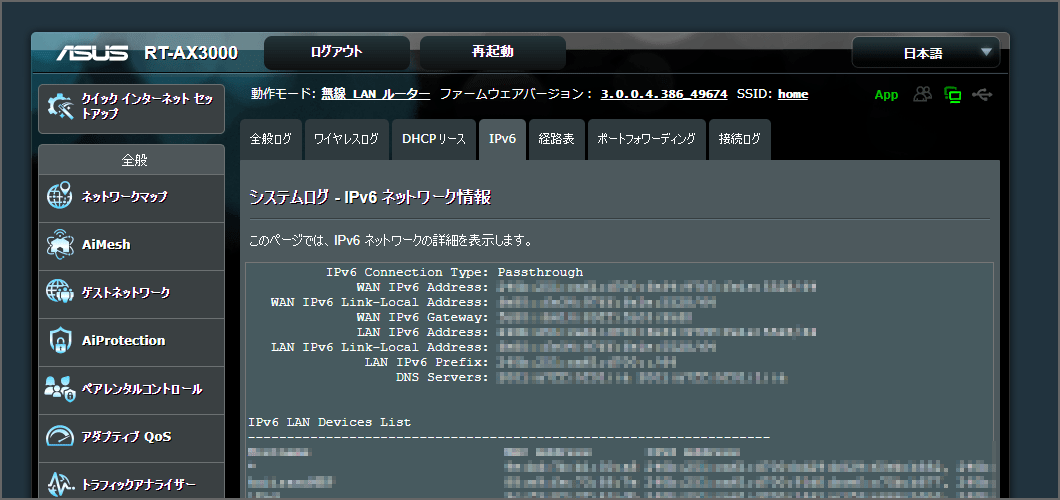
Task: Click the システムログ - IPv6 ネットワーク情報 heading
Action: (x=370, y=197)
